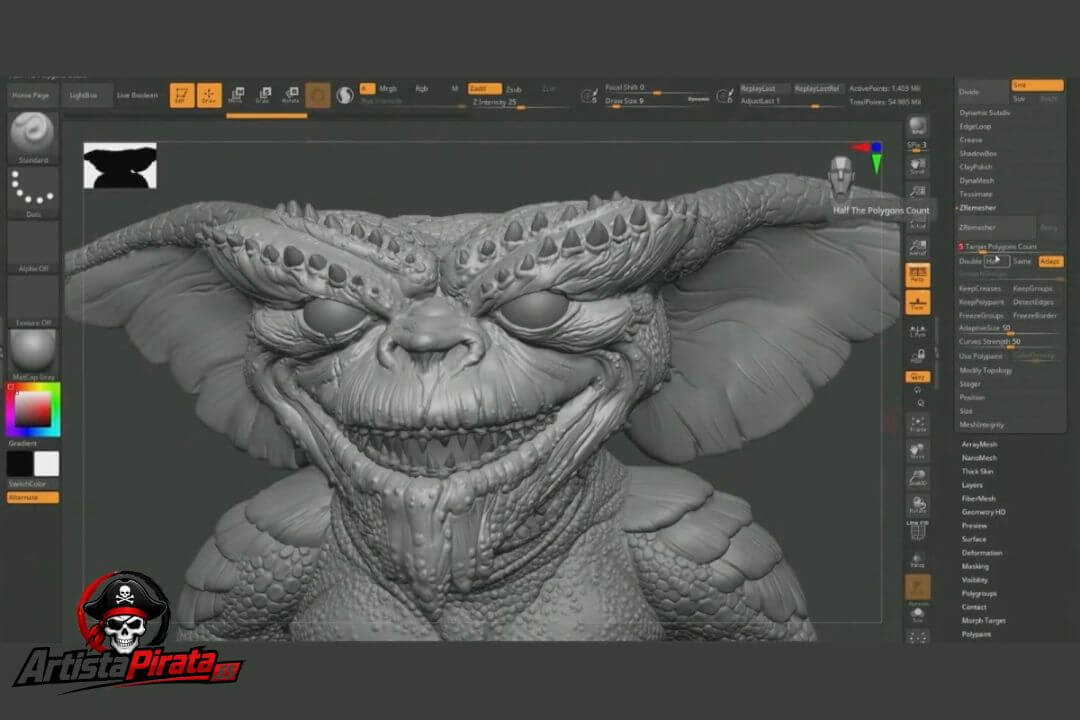Expand the Crease section
This screenshot has height=720, width=1080.
coord(971,140)
